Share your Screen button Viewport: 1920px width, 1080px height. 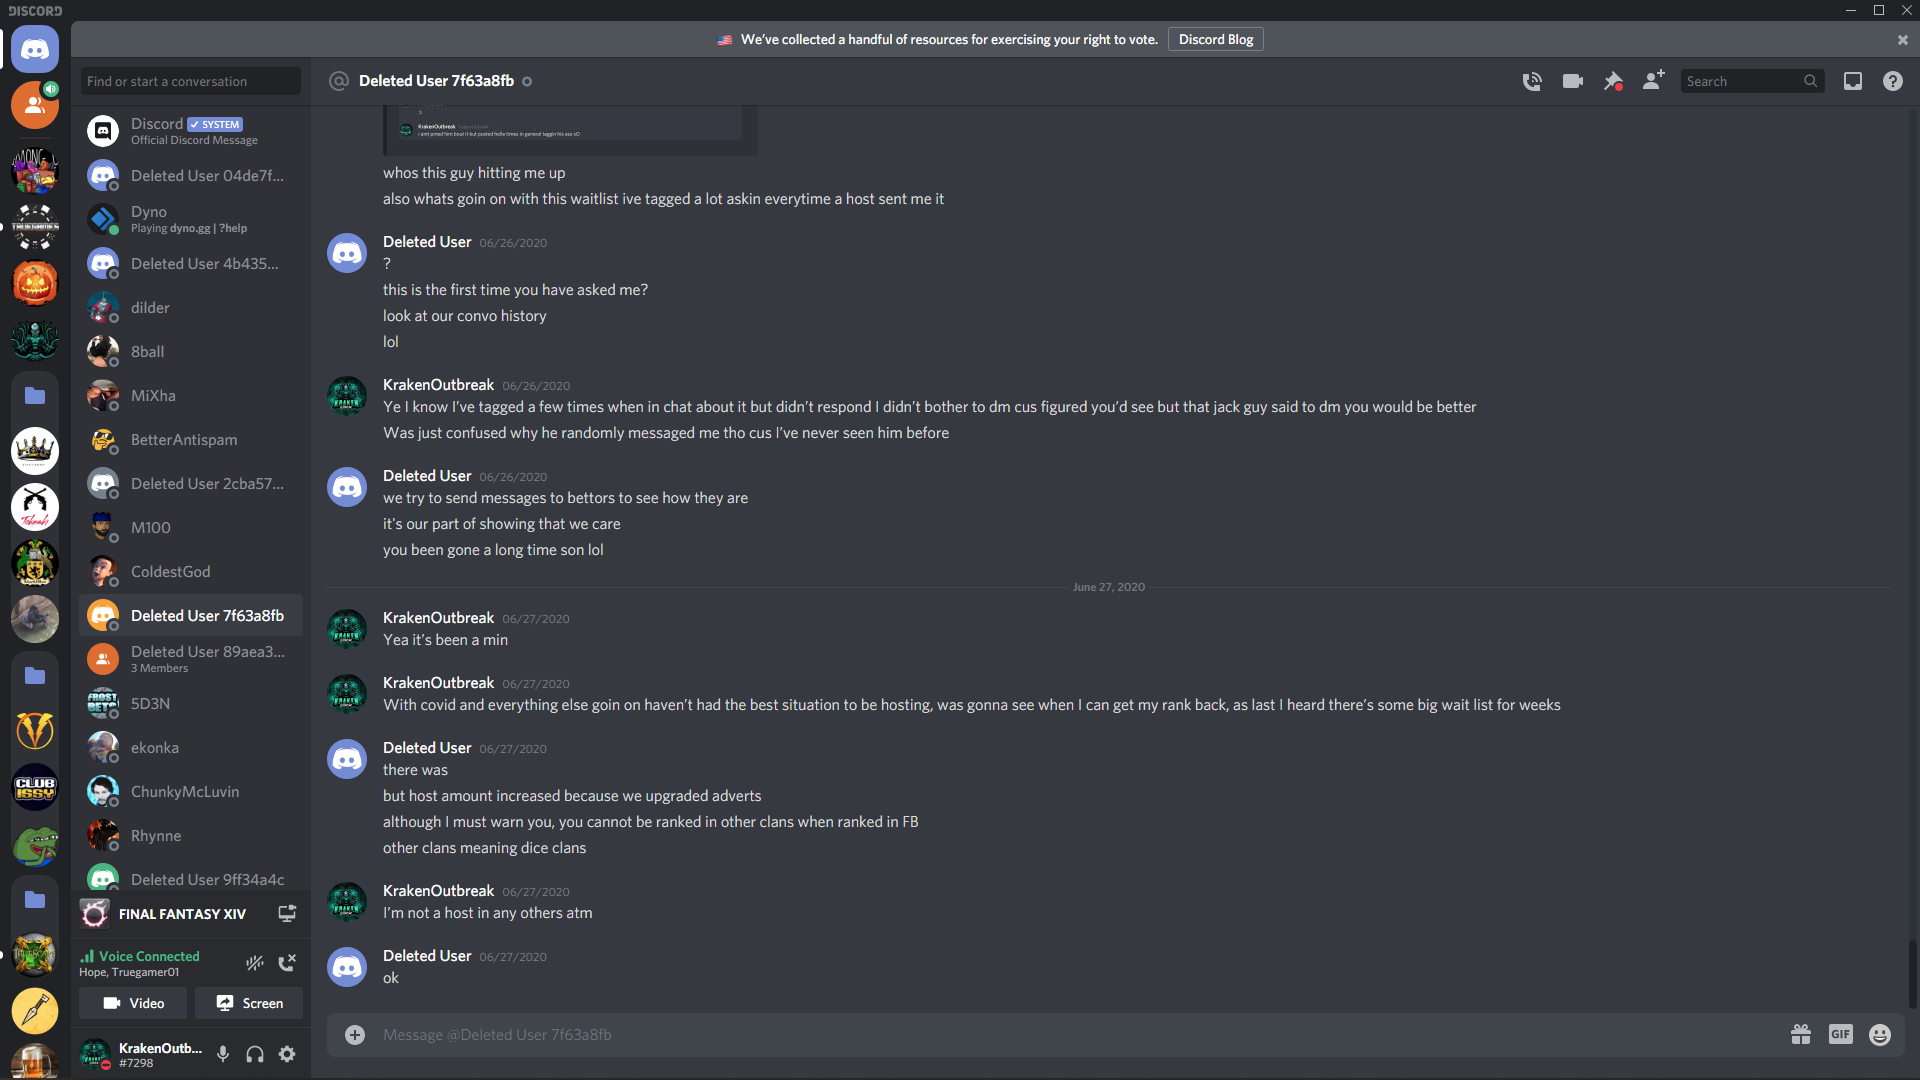coord(249,1003)
